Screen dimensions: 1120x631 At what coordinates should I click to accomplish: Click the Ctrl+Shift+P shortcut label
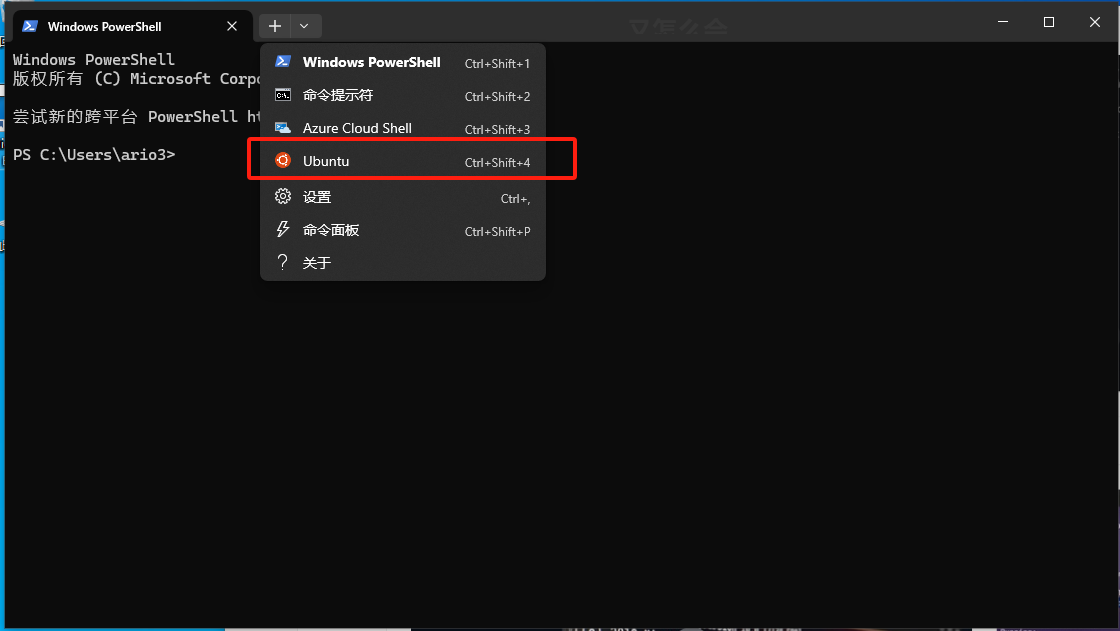497,232
